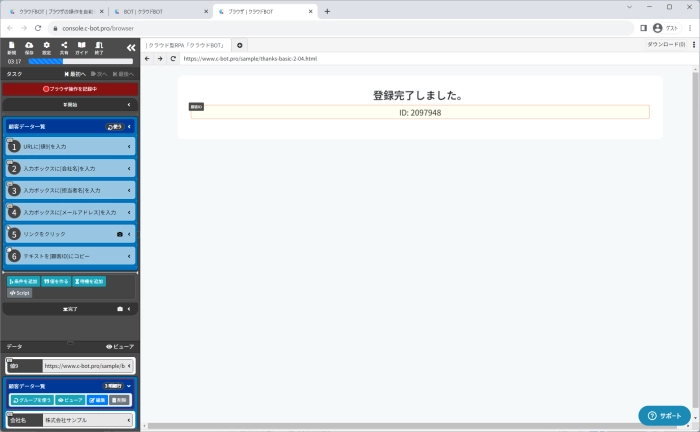The height and width of the screenshot is (432, 700).
Task: Expand step 4 メールアドレス入力 chevron
Action: pyautogui.click(x=129, y=212)
